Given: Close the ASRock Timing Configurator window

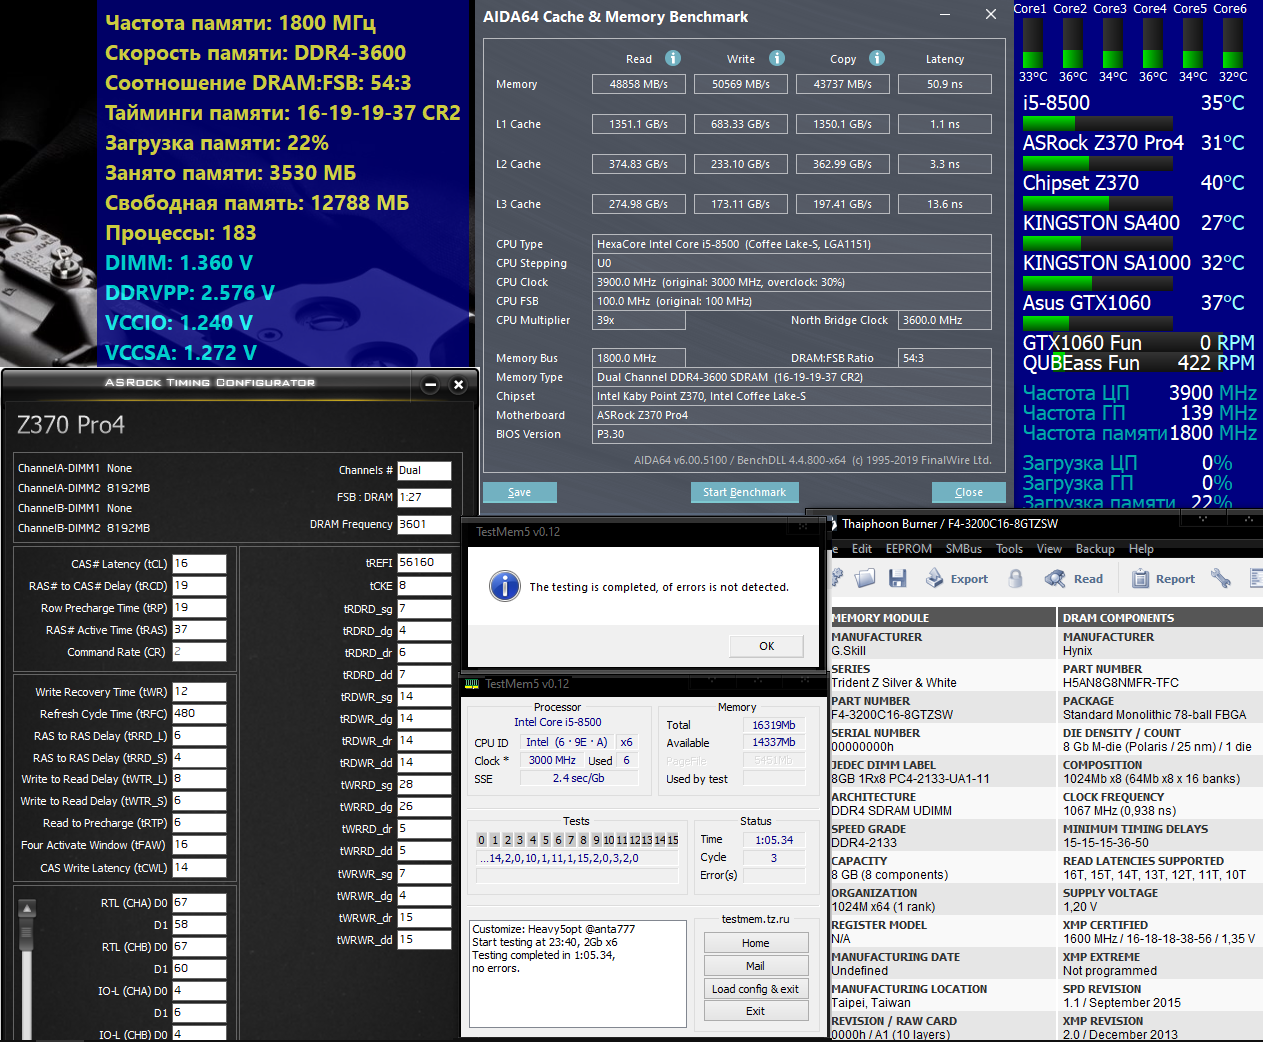Looking at the screenshot, I should click(458, 384).
